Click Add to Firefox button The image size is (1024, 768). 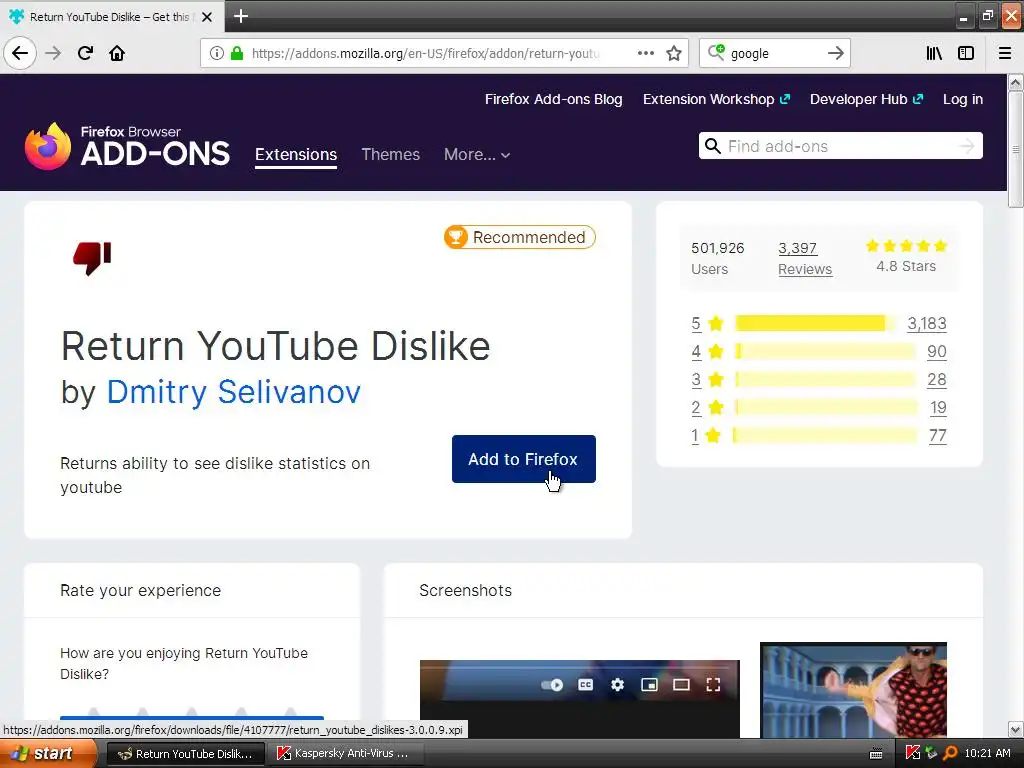pos(523,459)
